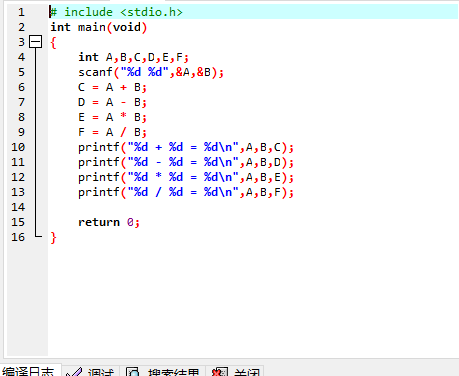Click the printf line for addition result
The image size is (459, 376).
pos(186,147)
